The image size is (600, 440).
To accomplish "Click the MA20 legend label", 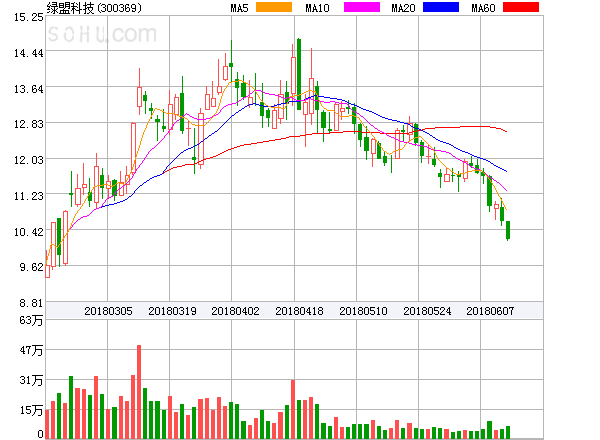I will [x=403, y=8].
